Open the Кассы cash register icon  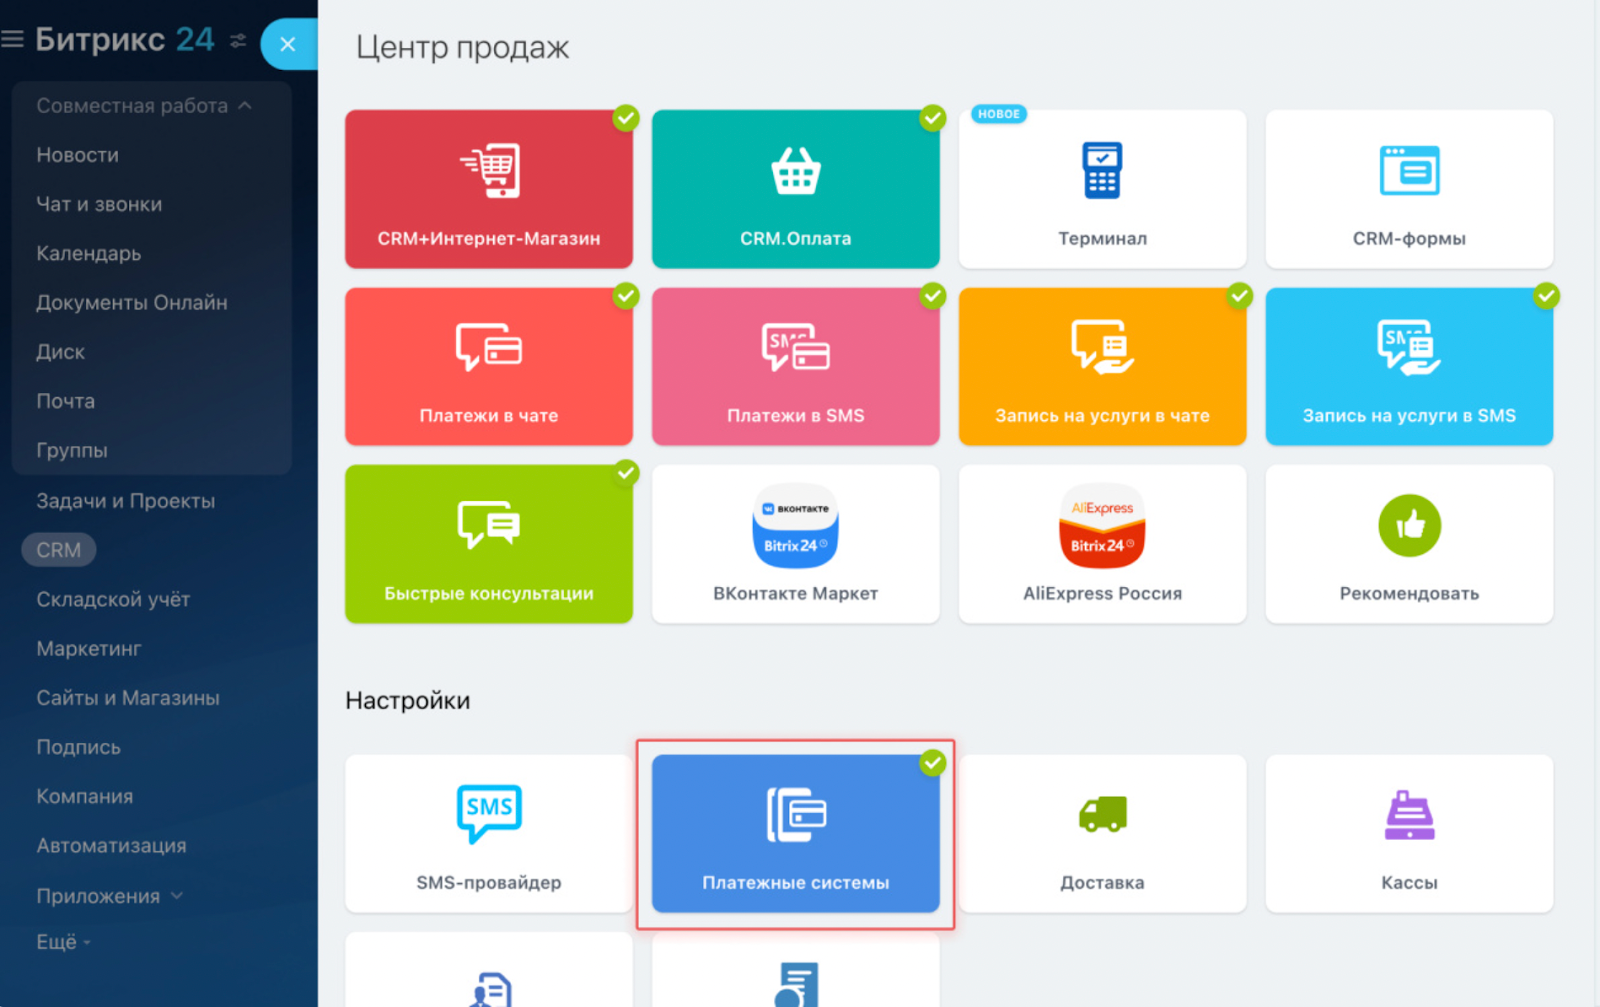(1409, 814)
